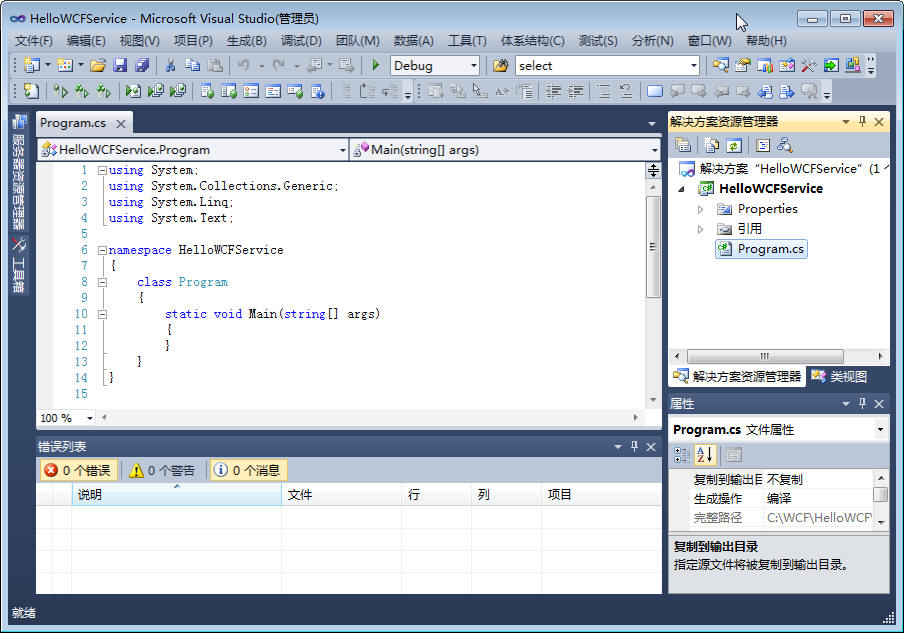Screen dimensions: 904x633
Task: Sort the error list by 文件 column
Action: pos(341,495)
